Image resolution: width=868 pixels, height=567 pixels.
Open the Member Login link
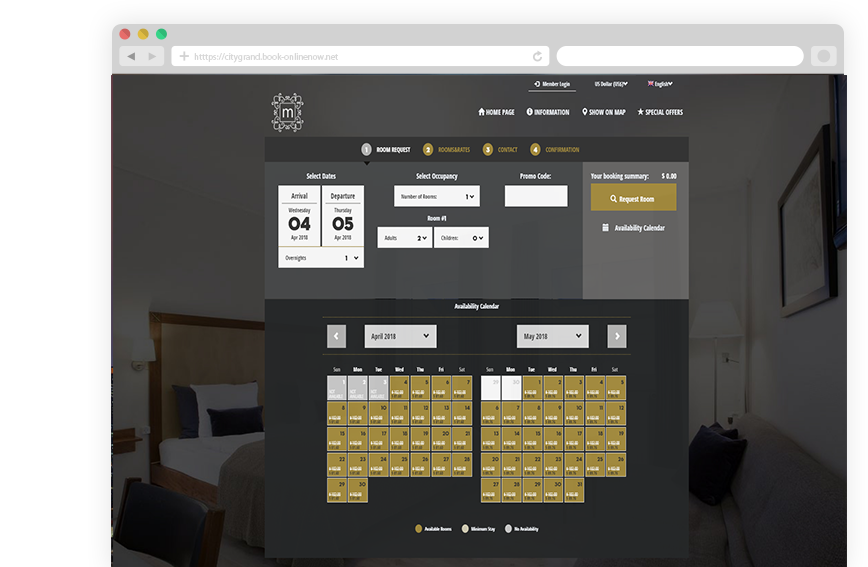[552, 84]
